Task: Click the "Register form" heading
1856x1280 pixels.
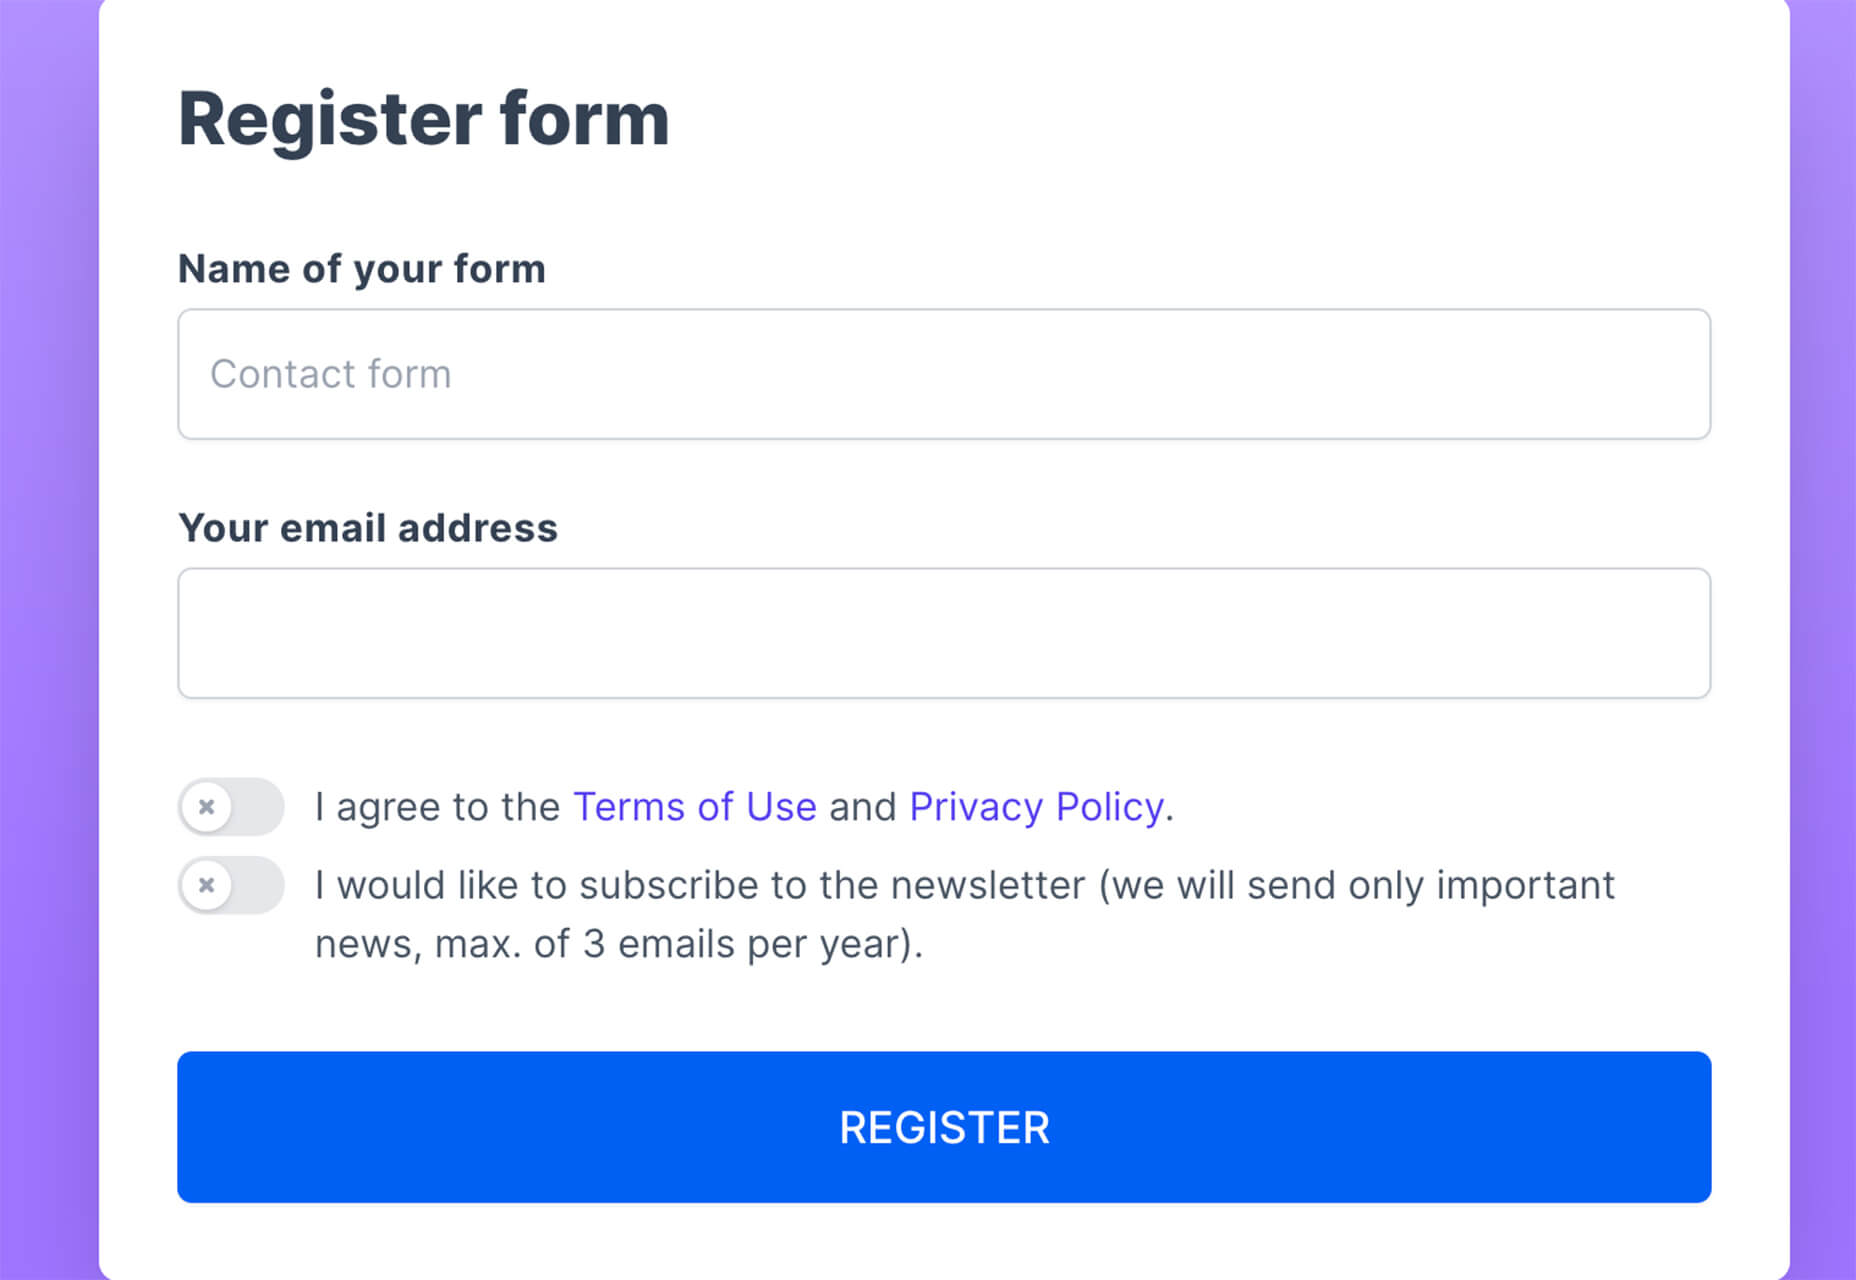Action: [x=423, y=119]
